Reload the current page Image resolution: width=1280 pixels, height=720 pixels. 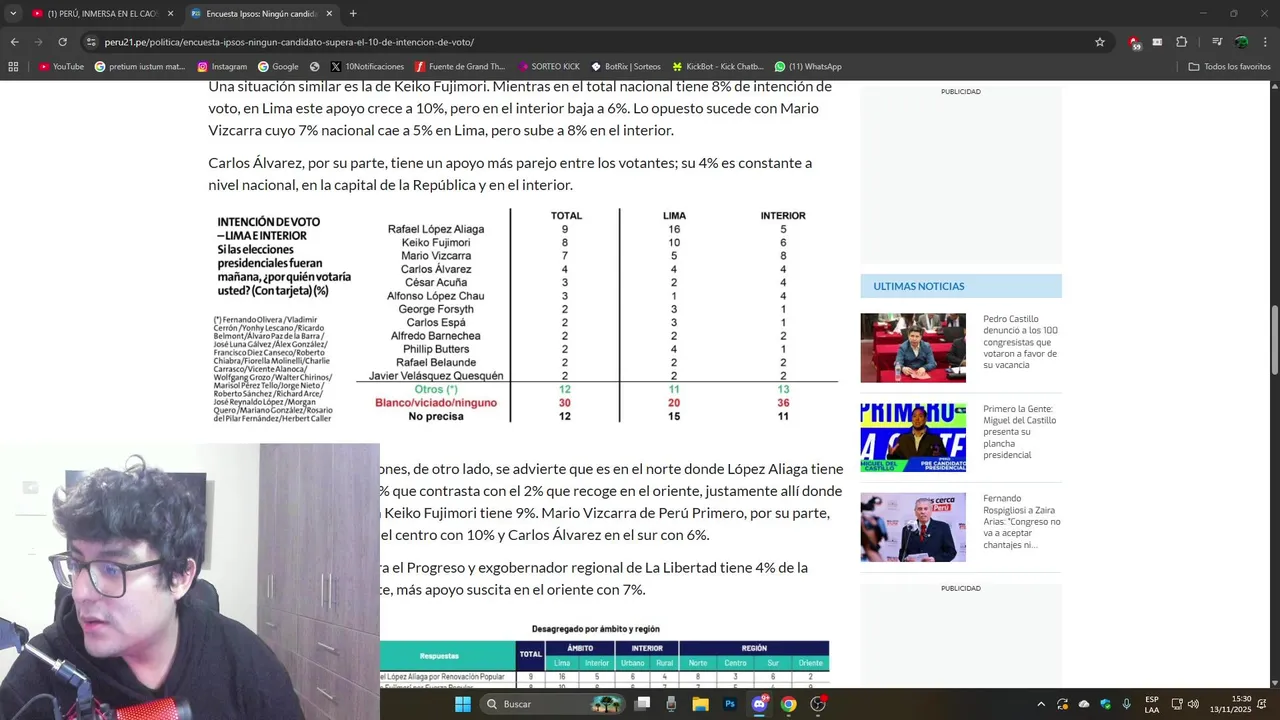click(62, 42)
